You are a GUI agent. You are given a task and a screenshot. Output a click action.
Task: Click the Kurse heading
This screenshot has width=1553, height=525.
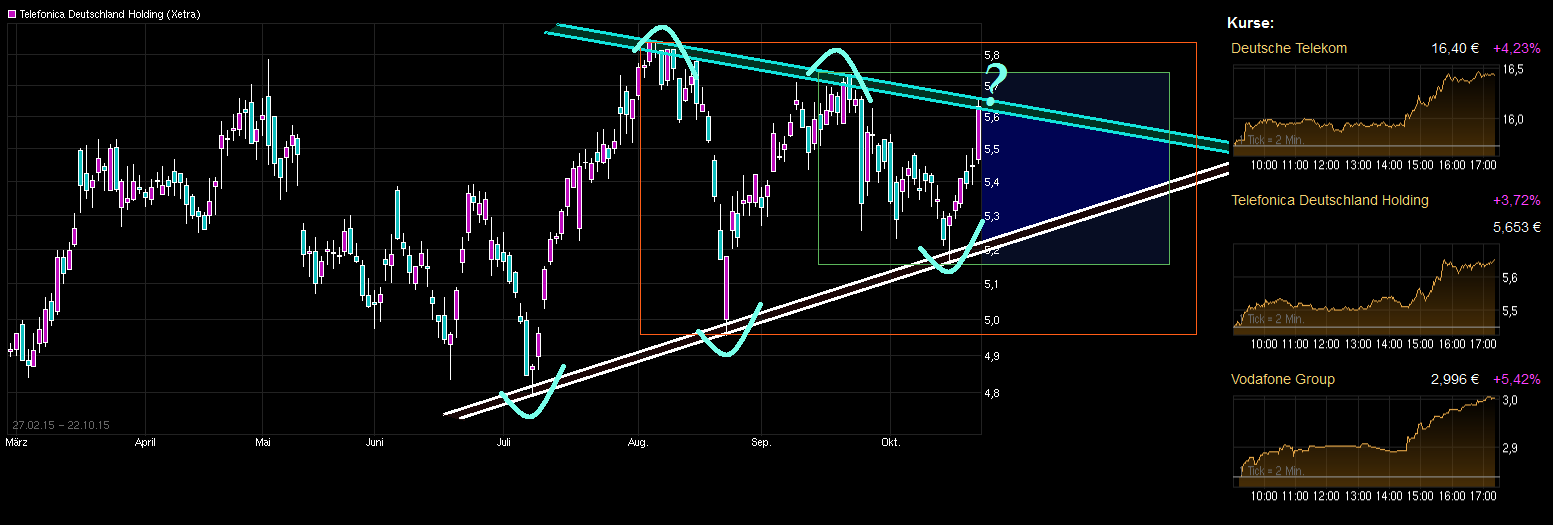(1250, 23)
